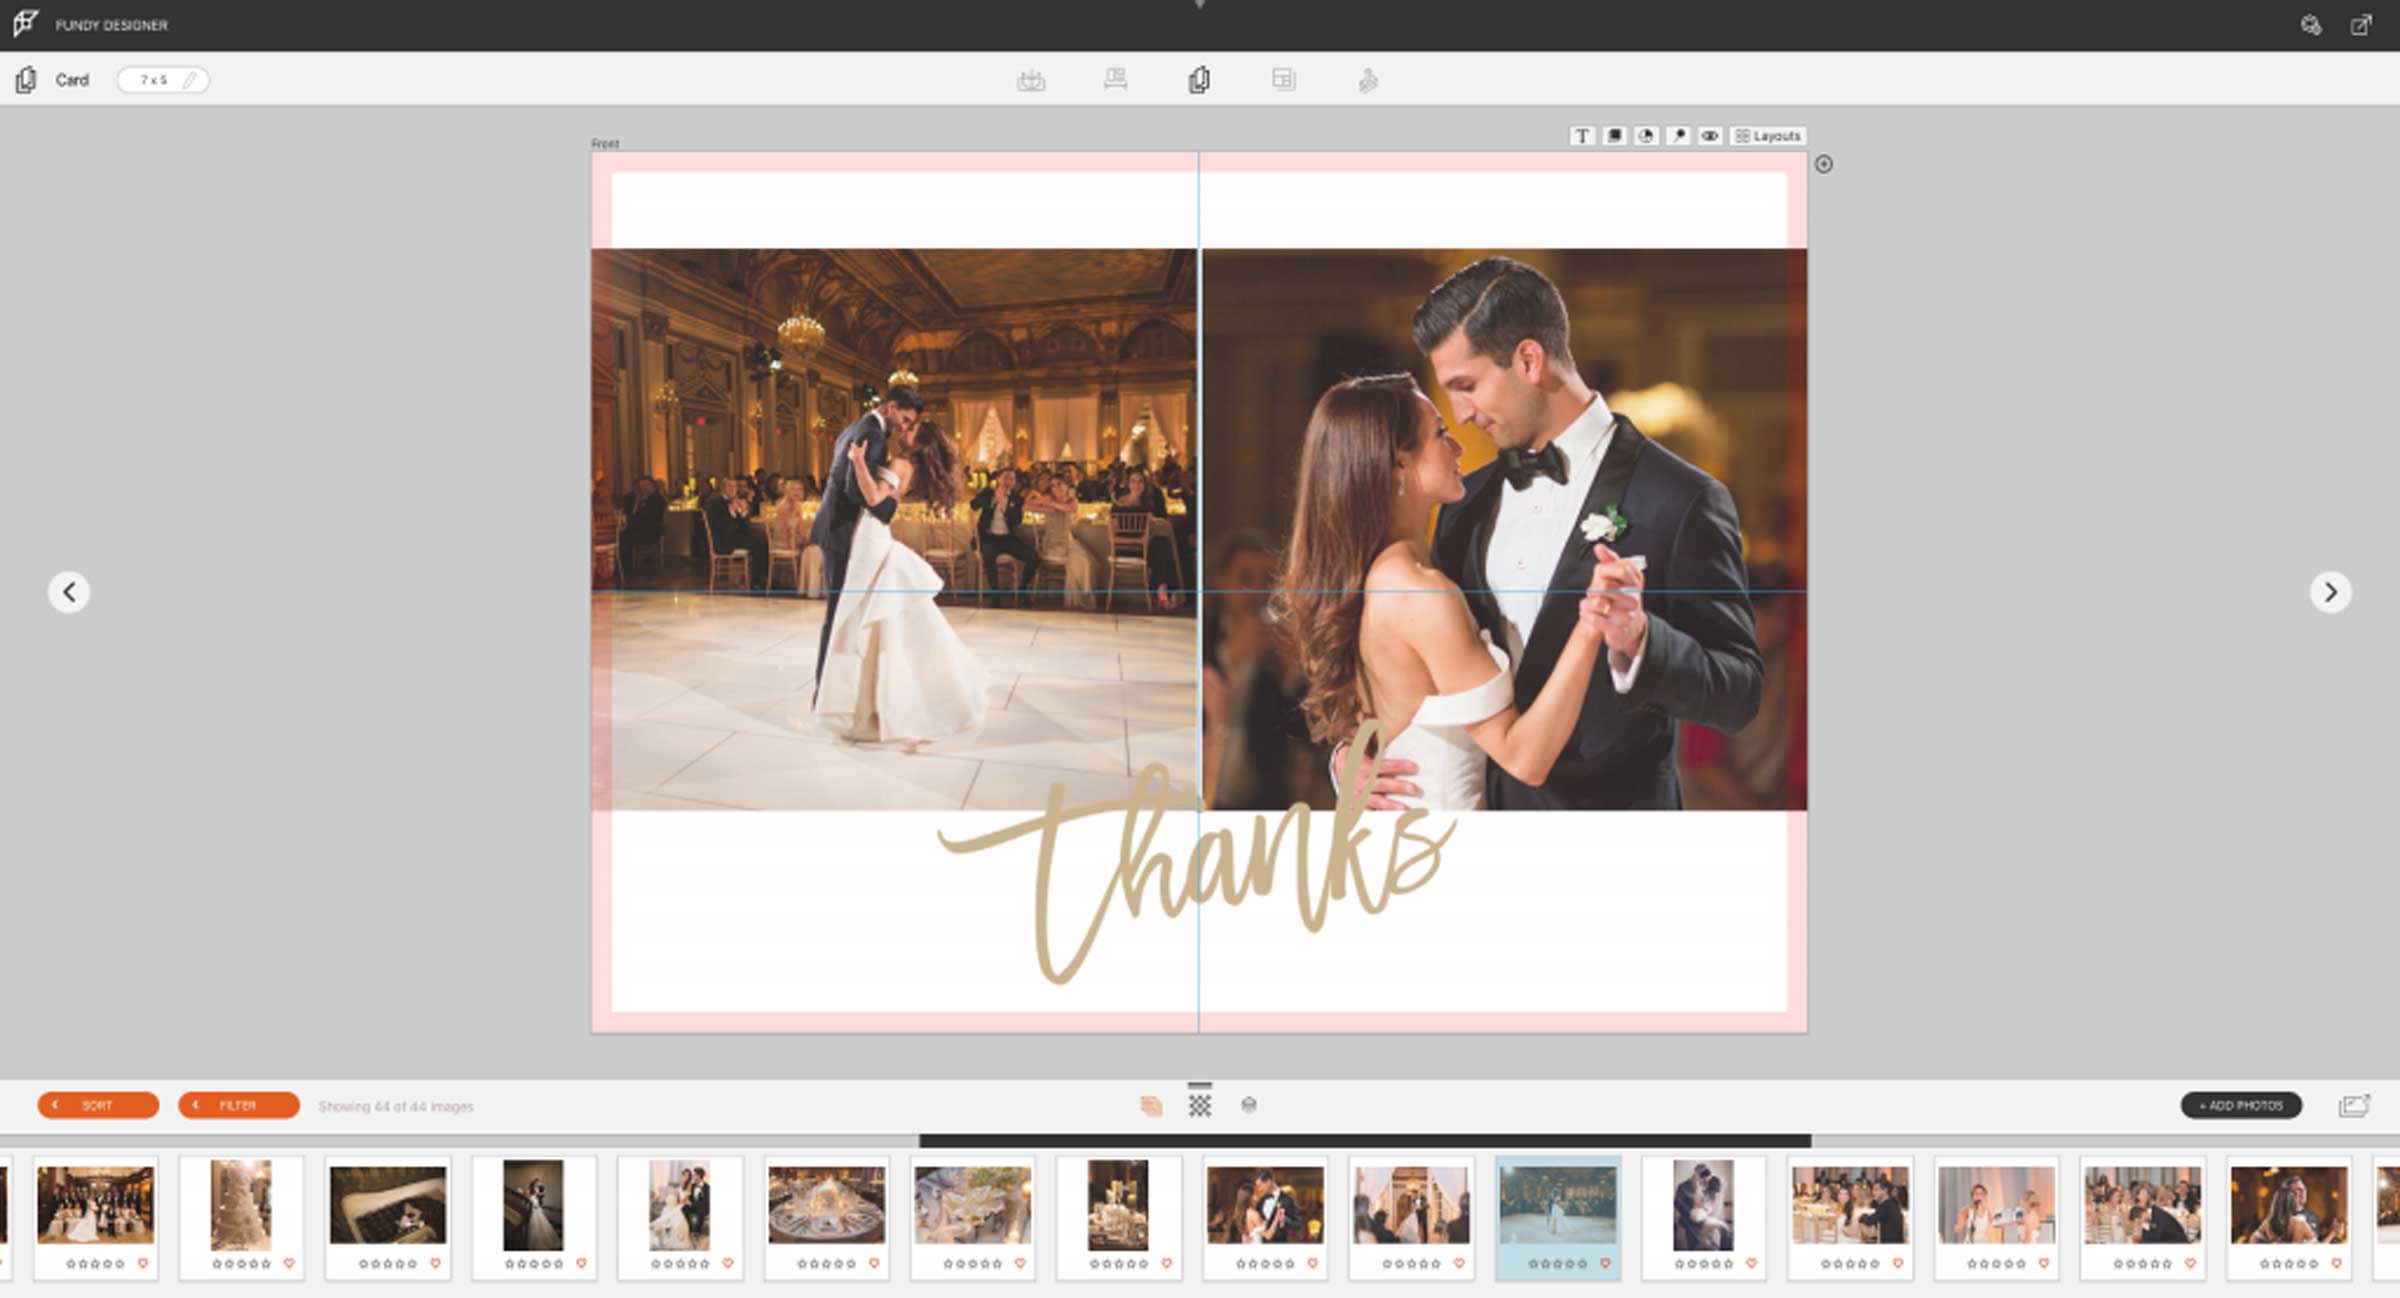Toggle the eye preview icon above card
The image size is (2400, 1298).
coord(1710,136)
